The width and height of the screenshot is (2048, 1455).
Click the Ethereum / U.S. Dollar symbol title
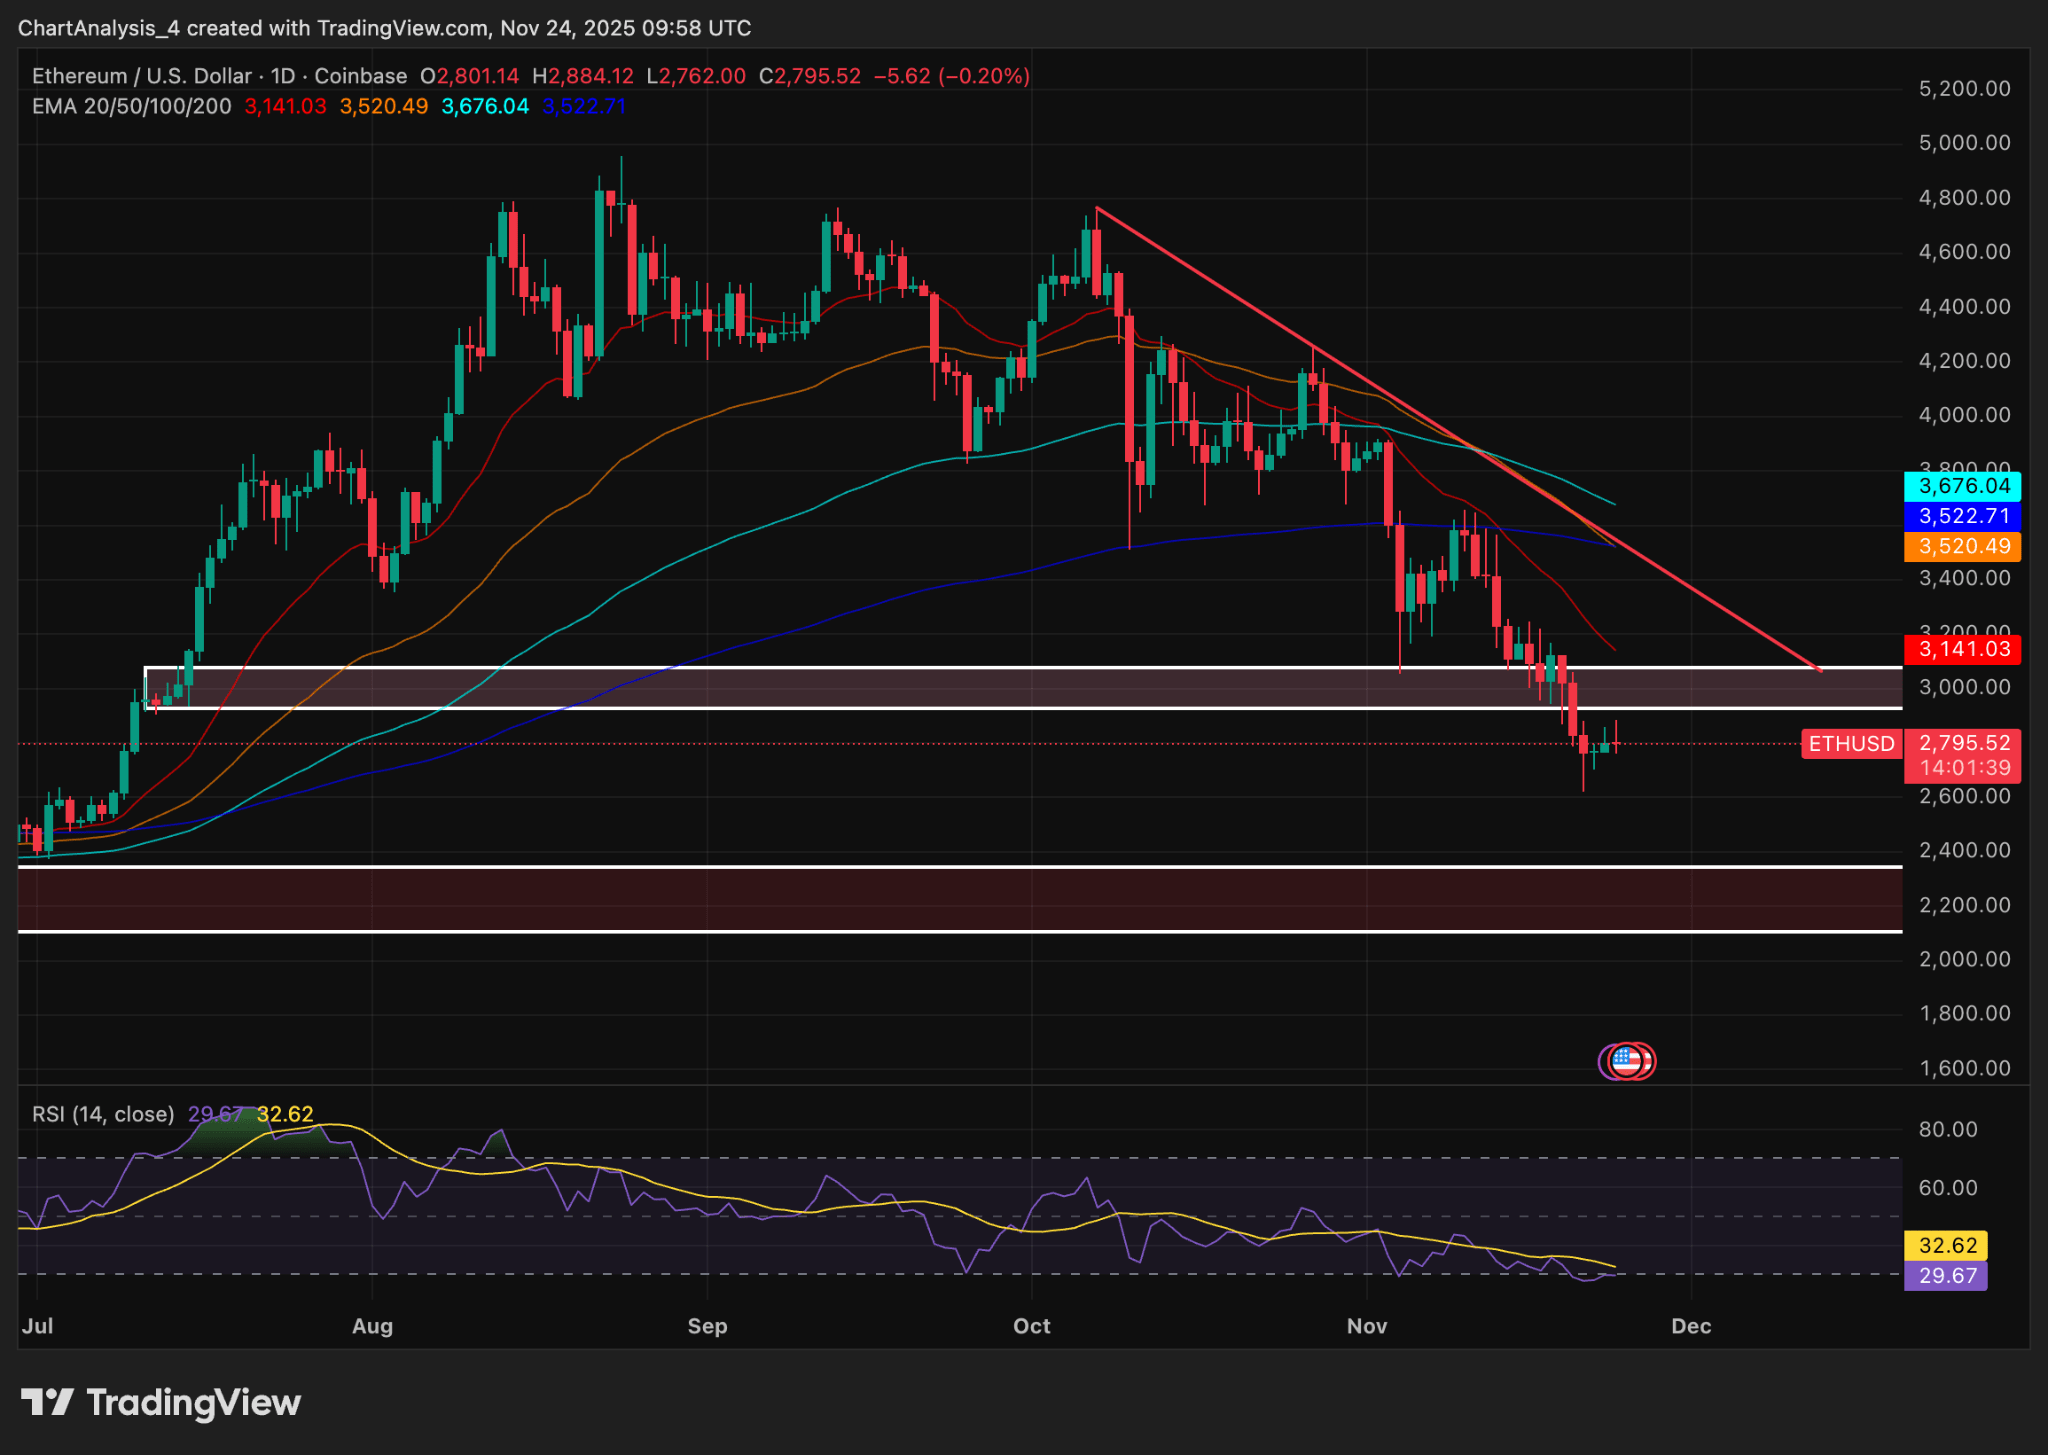pyautogui.click(x=142, y=76)
